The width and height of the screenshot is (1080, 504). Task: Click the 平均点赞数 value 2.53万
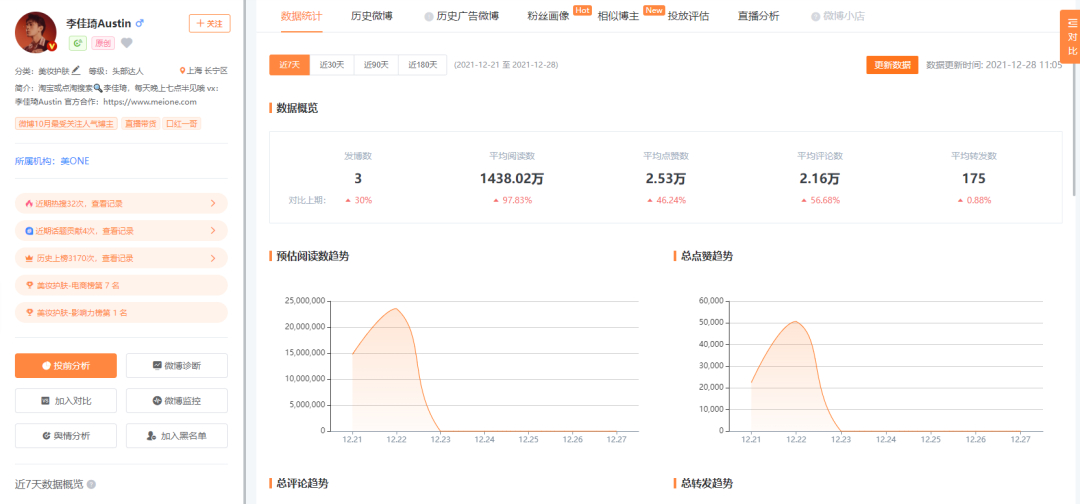coord(666,179)
